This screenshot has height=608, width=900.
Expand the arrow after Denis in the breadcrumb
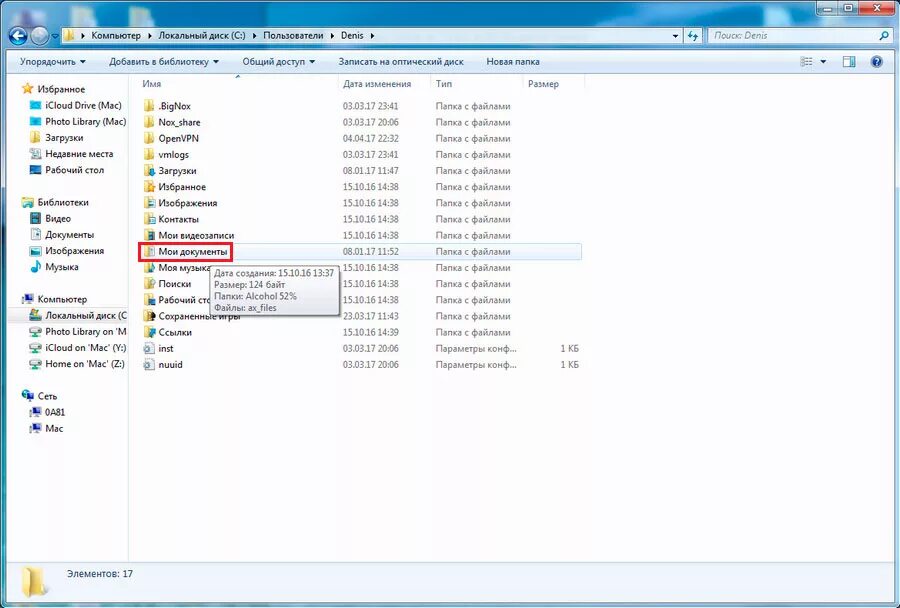372,36
